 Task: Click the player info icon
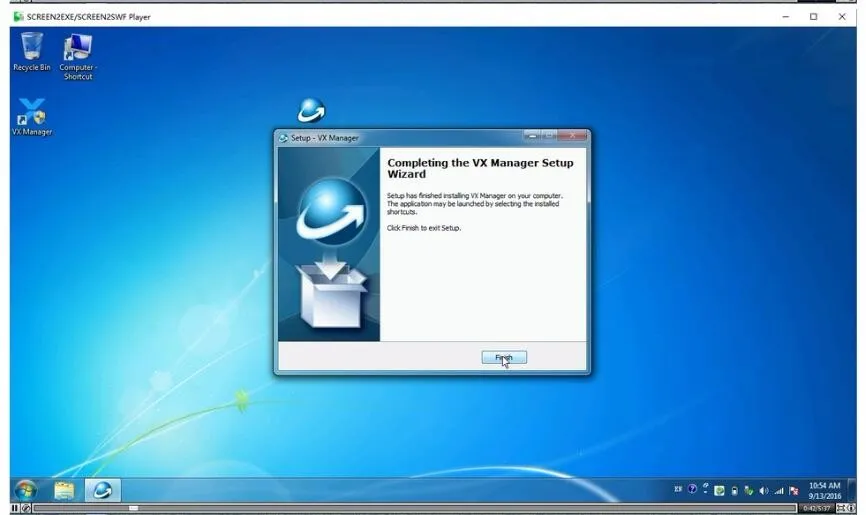tap(851, 508)
